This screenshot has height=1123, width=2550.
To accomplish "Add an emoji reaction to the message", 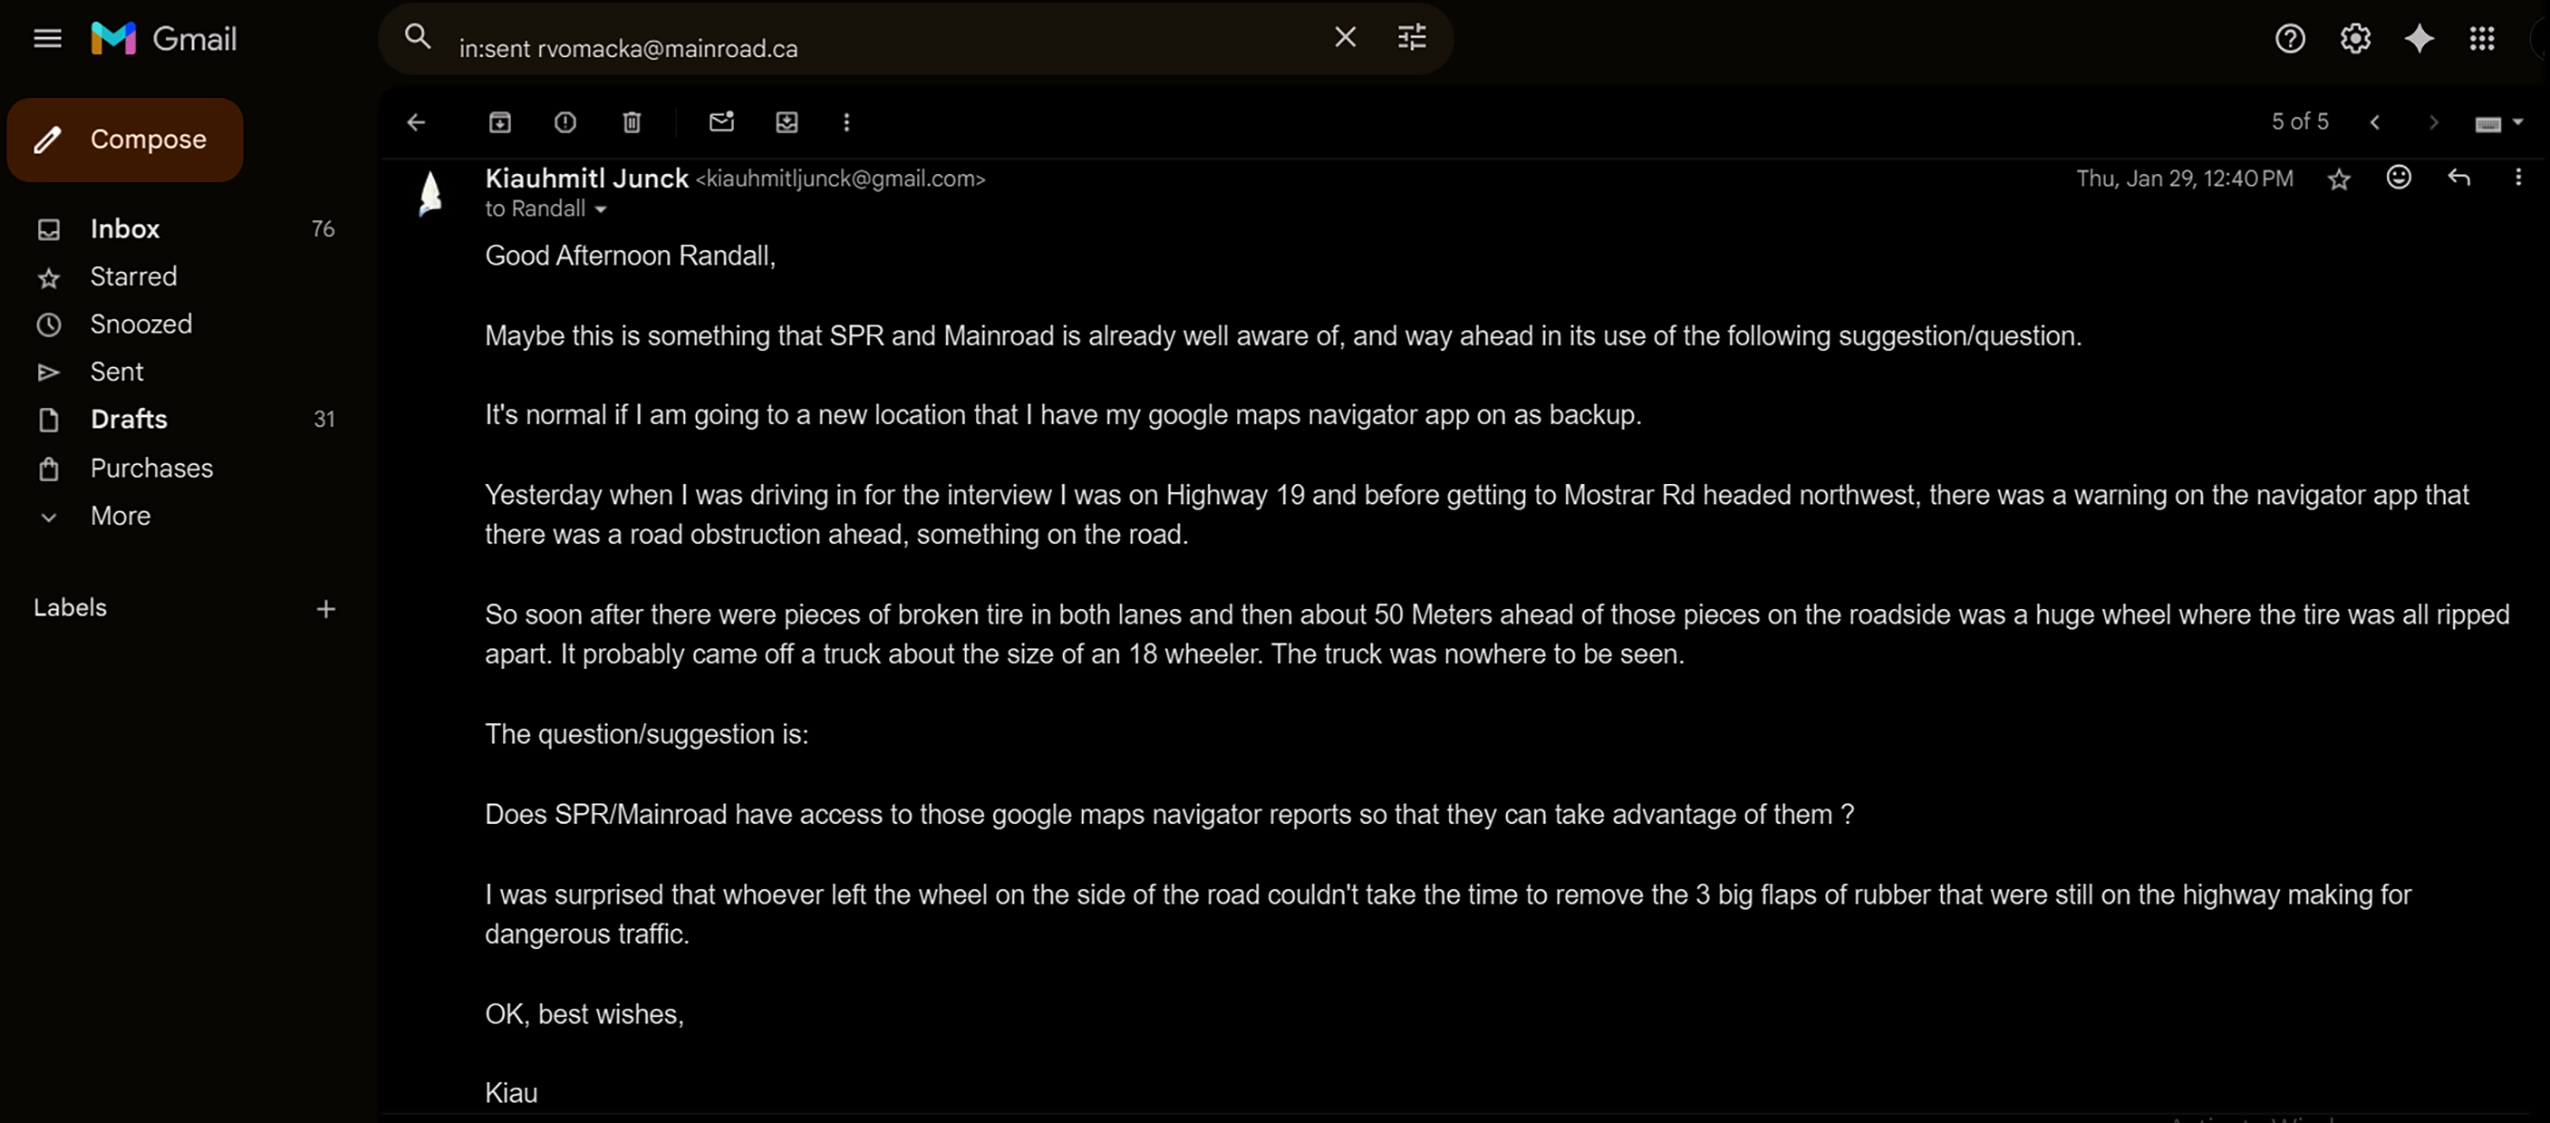I will point(2399,178).
